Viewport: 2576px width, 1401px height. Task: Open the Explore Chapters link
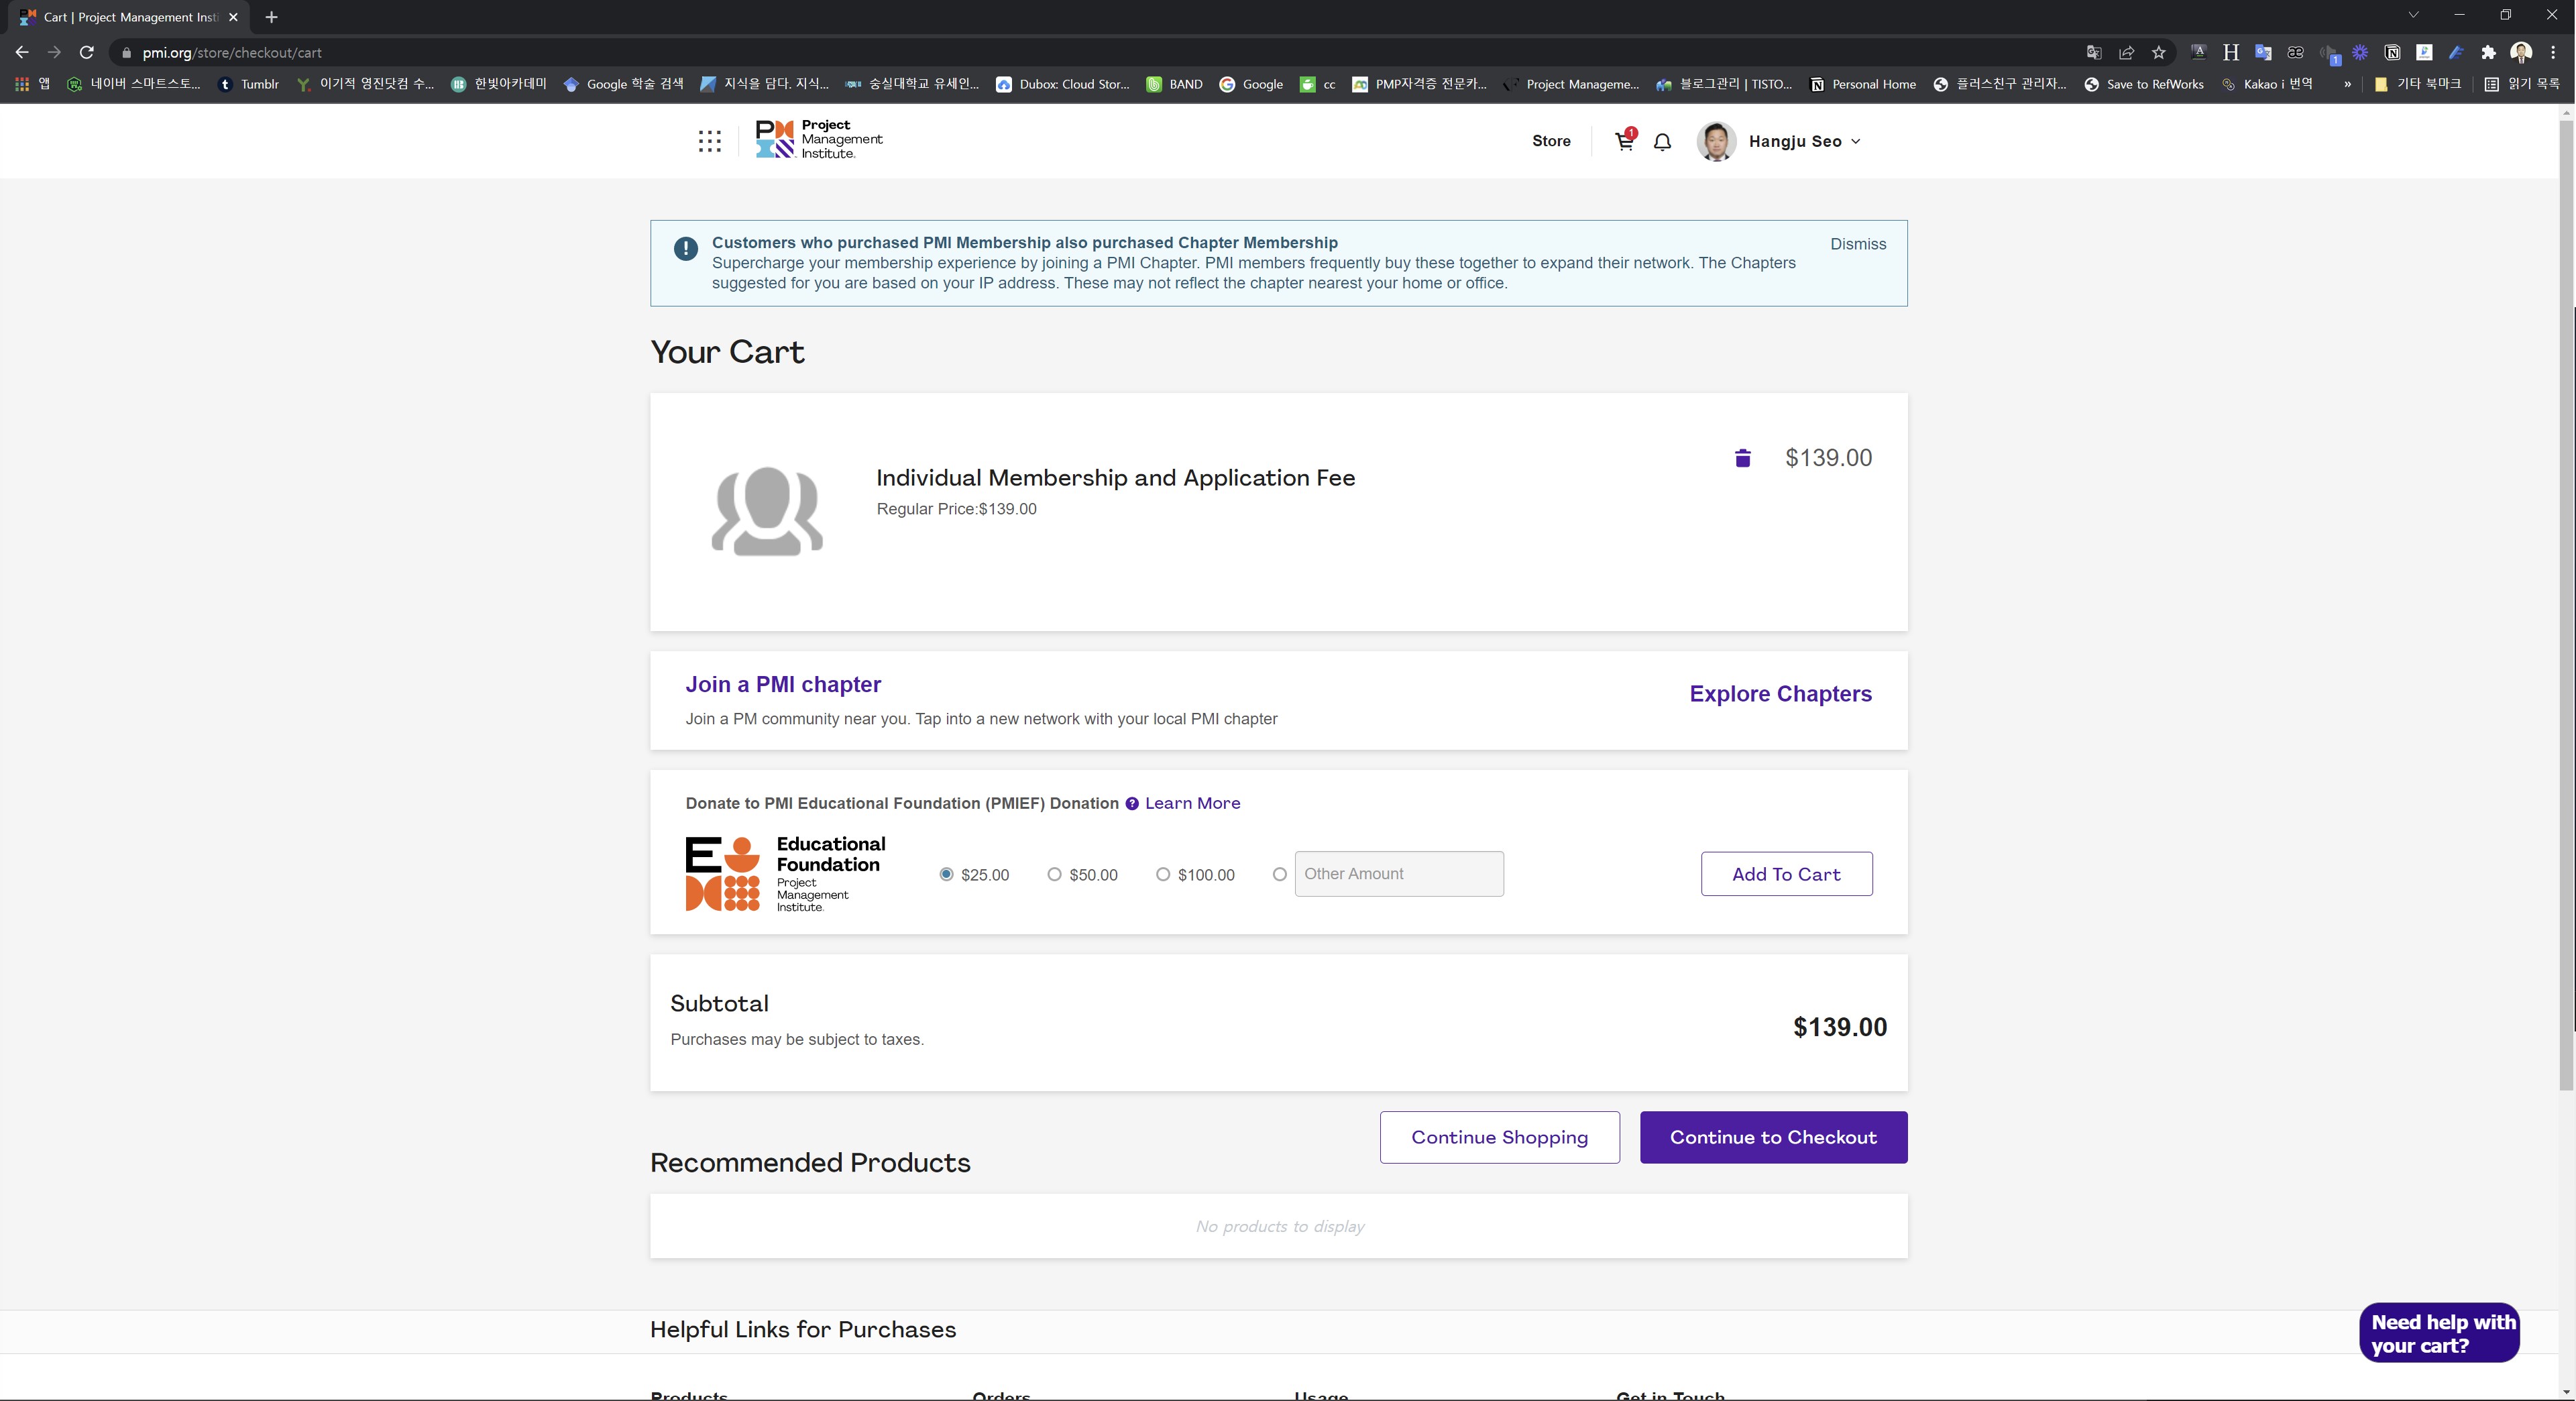[1780, 693]
